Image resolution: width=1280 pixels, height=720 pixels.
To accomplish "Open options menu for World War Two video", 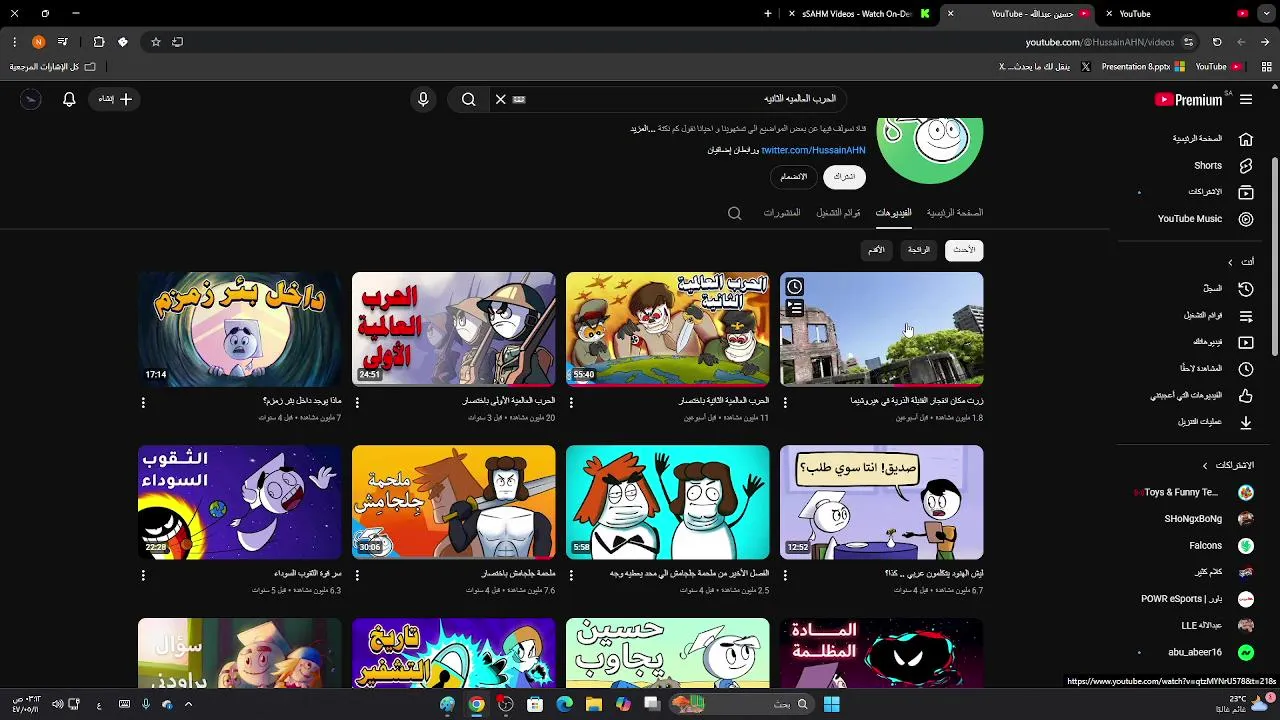I will click(x=571, y=402).
